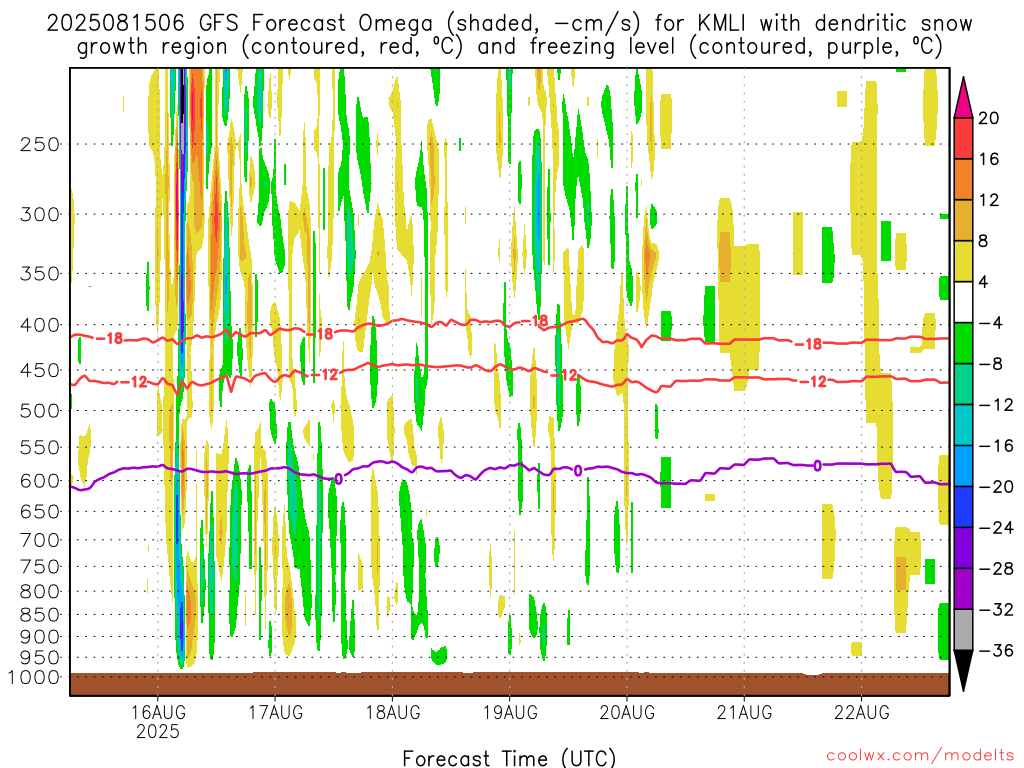Click the positive 8 value on the colorbar scale
The height and width of the screenshot is (768, 1024).
pyautogui.click(x=984, y=241)
